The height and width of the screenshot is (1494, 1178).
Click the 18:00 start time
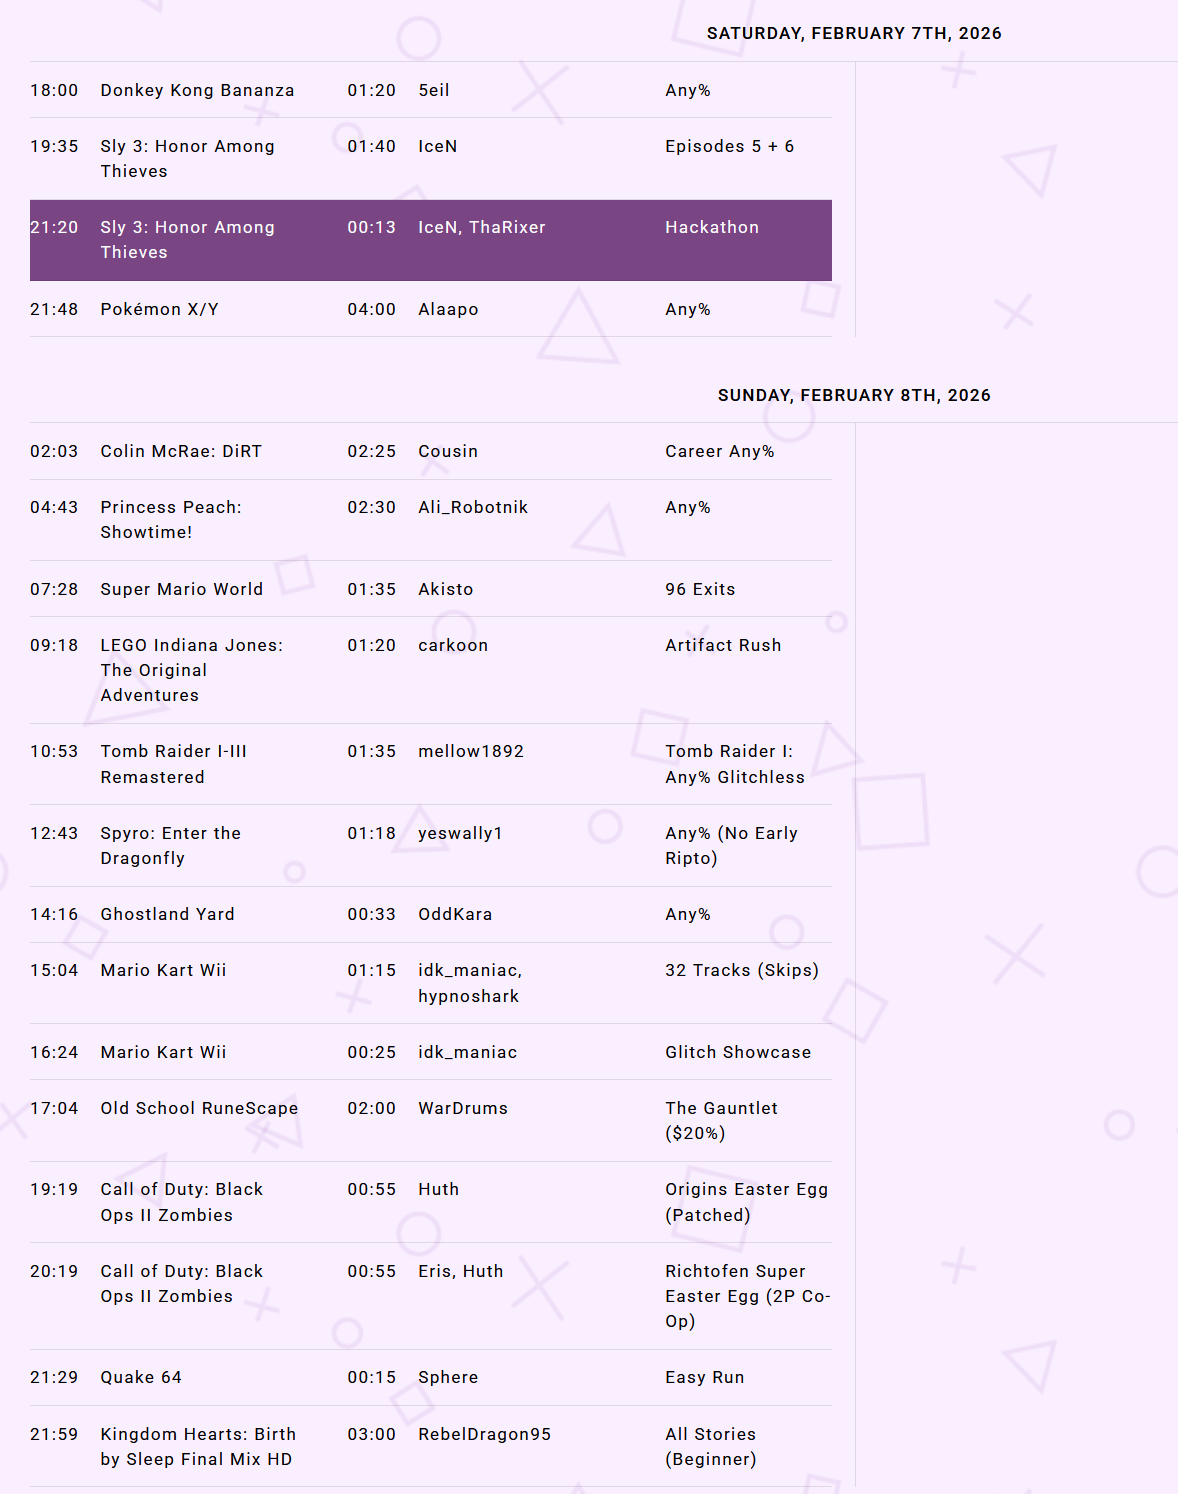pyautogui.click(x=54, y=90)
